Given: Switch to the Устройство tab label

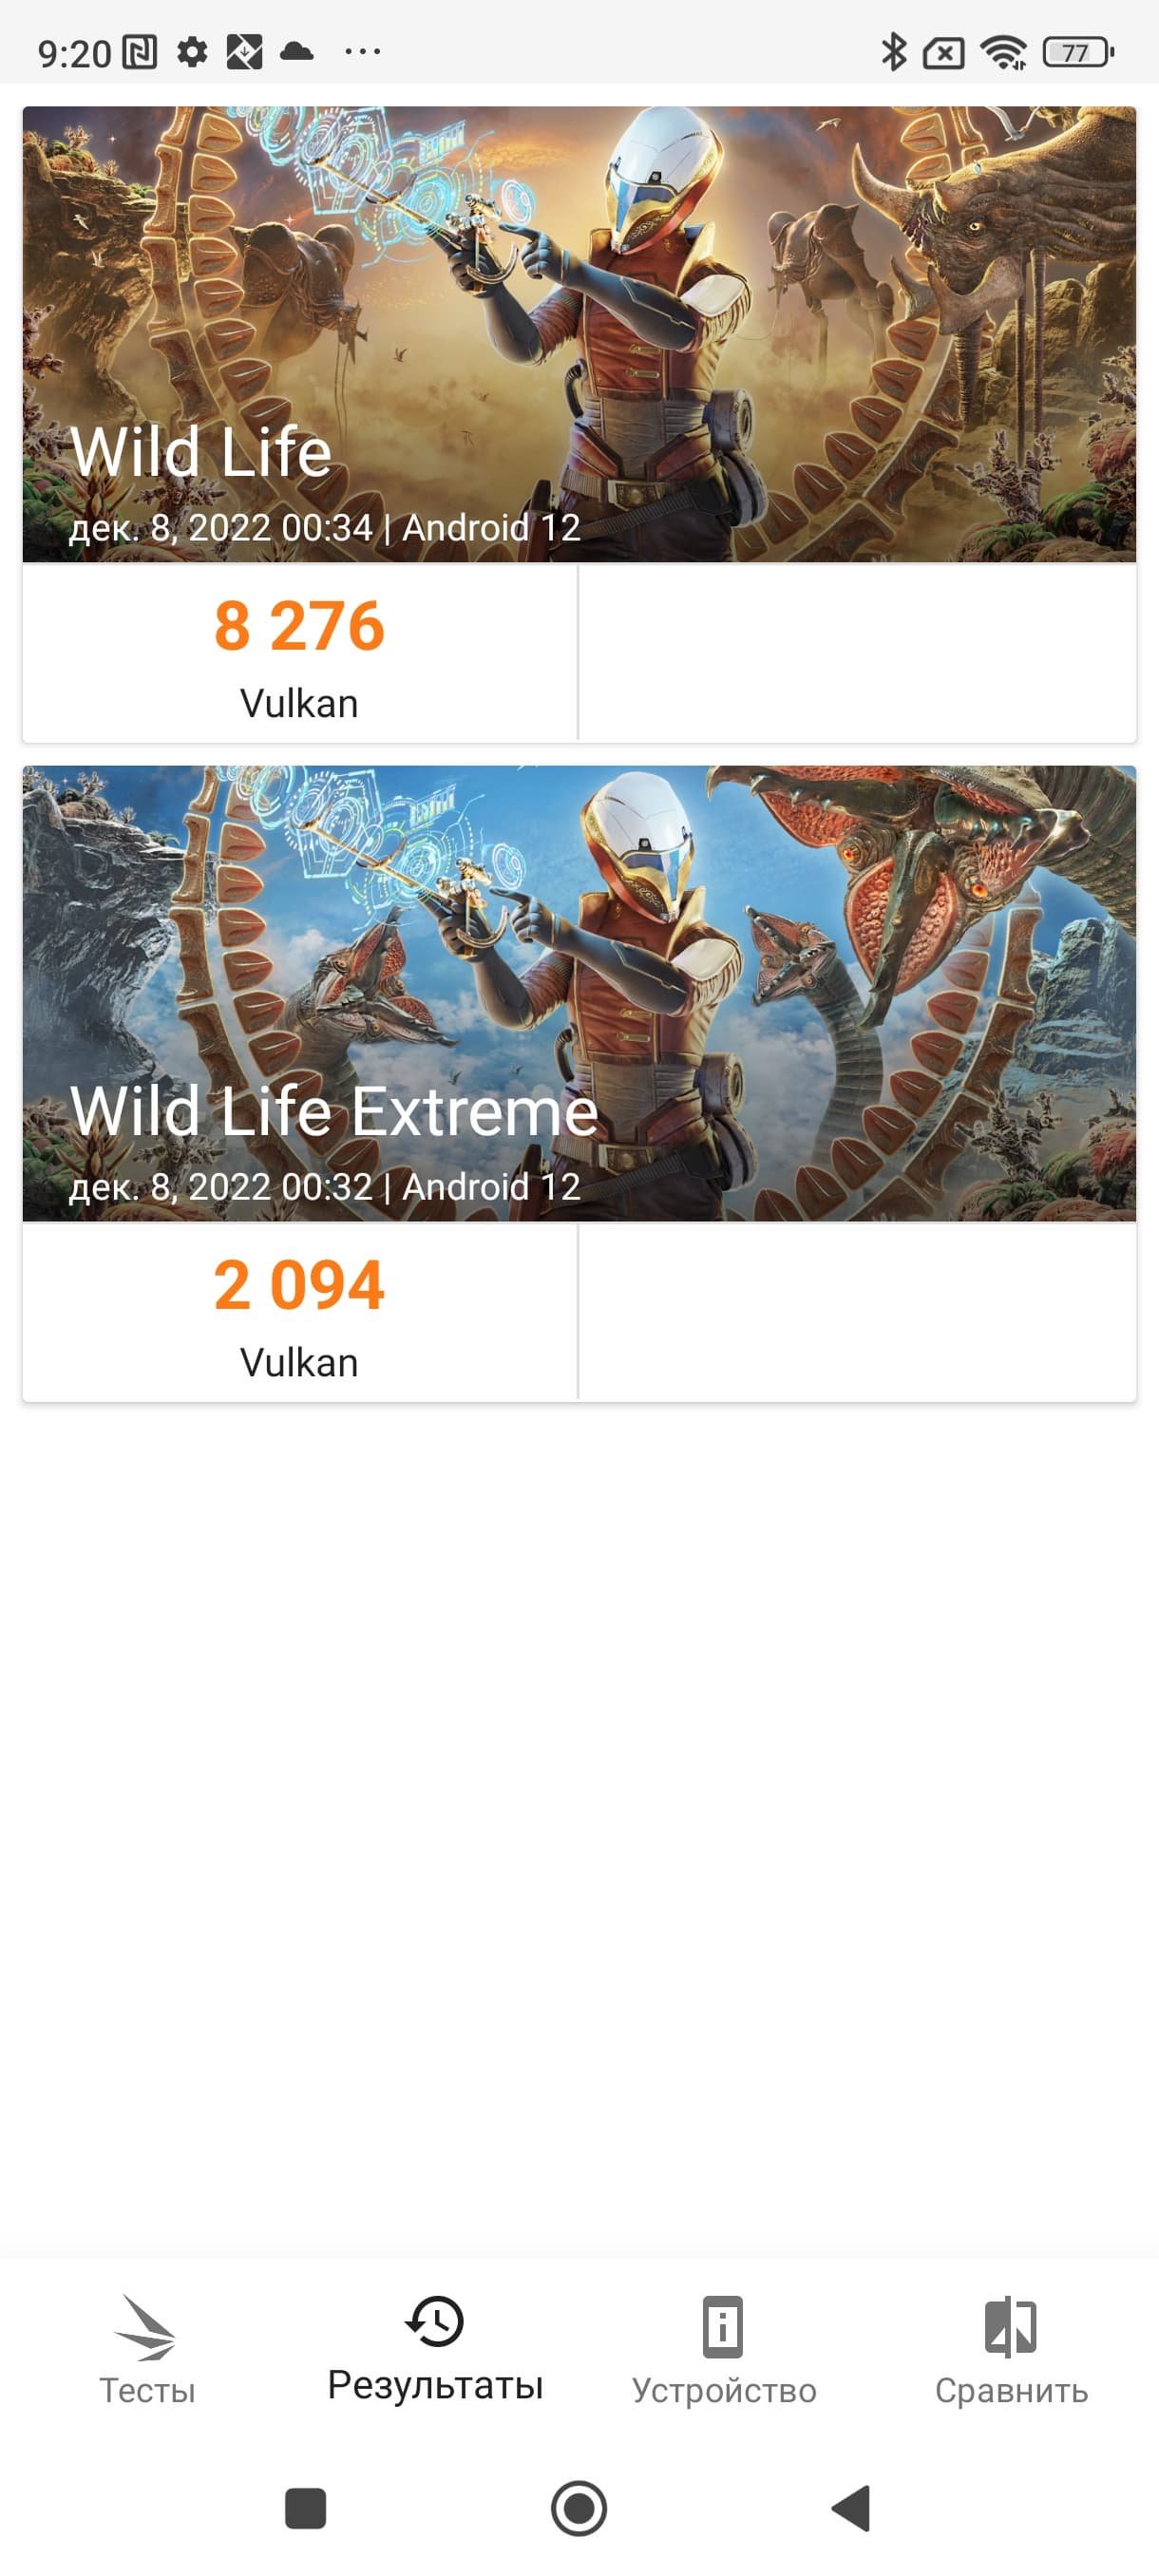Looking at the screenshot, I should click(723, 2391).
